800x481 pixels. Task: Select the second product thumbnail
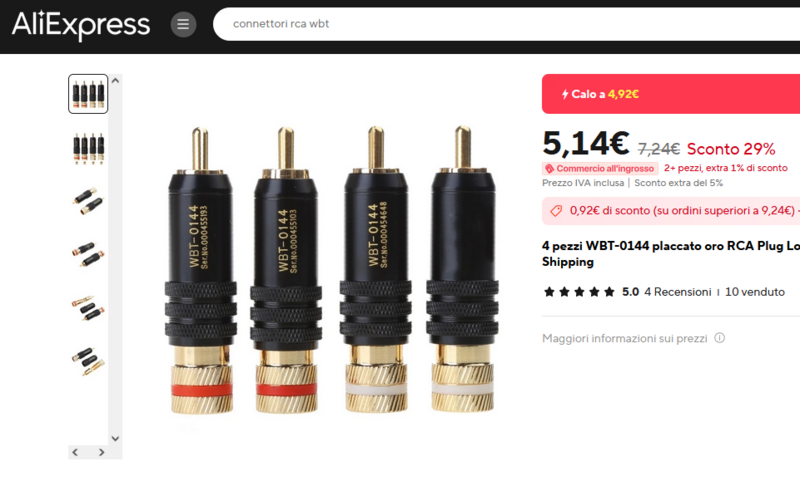click(x=88, y=148)
